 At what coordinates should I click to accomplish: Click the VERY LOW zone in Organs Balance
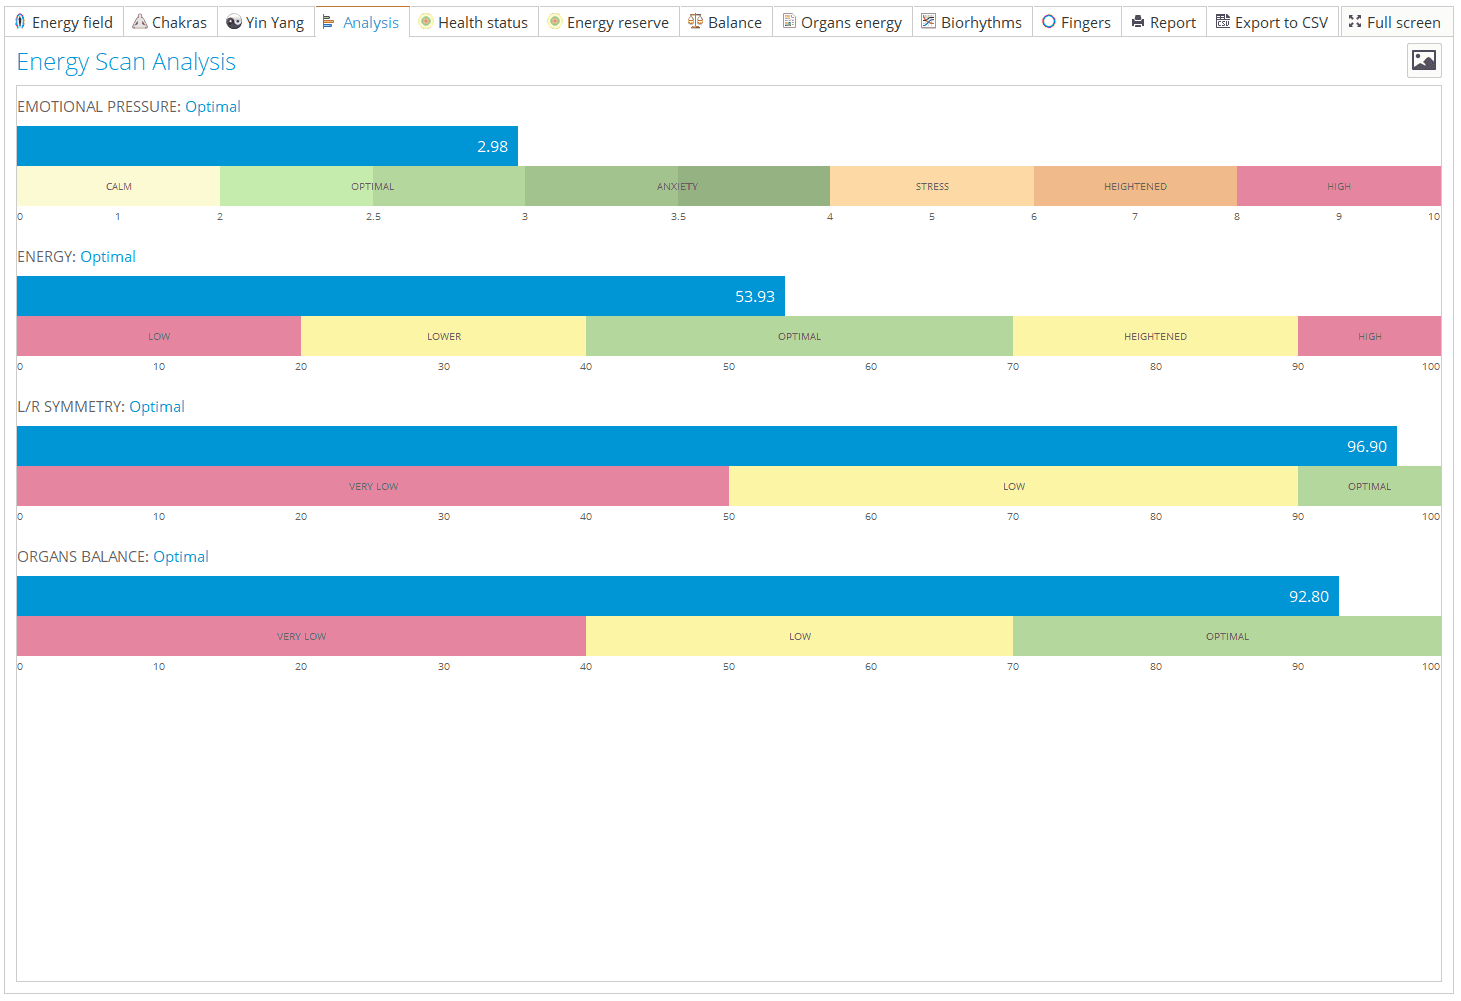coord(301,636)
